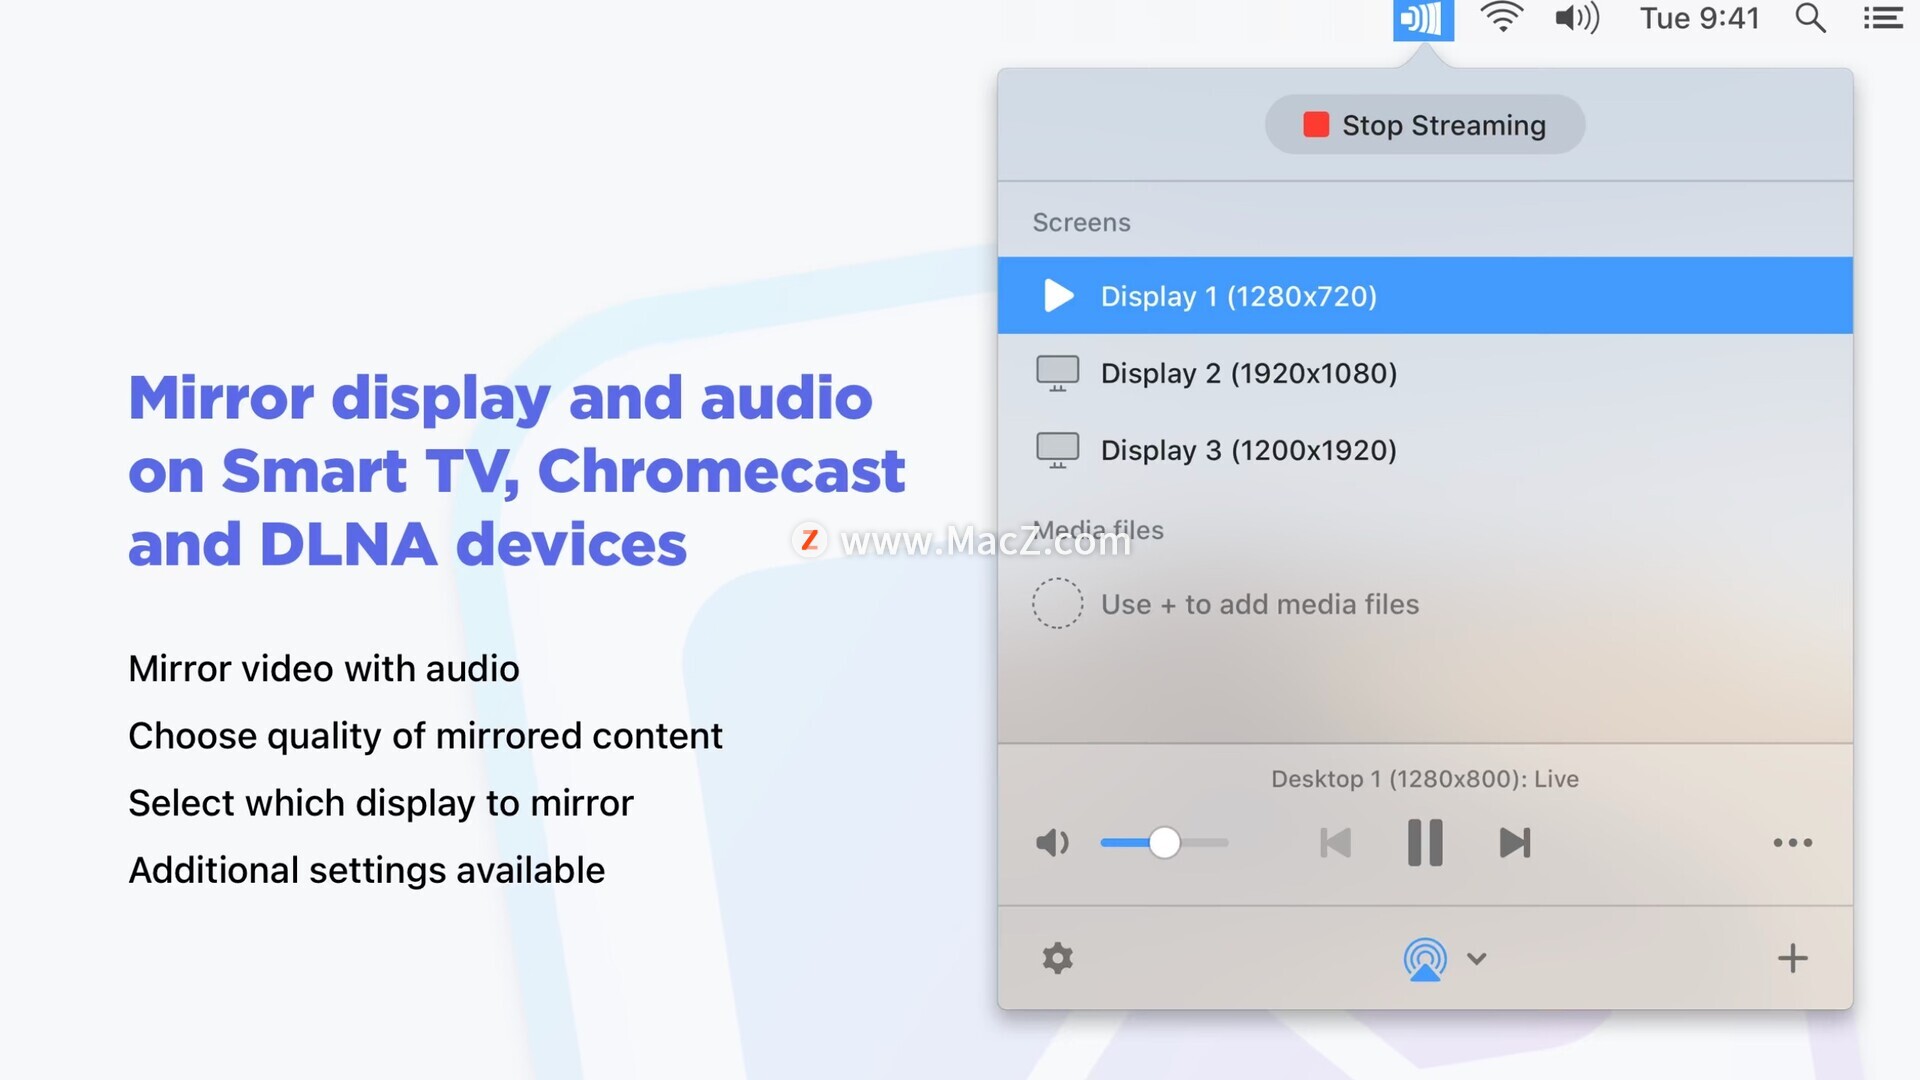
Task: Click the monitor icon beside Display 2
Action: pos(1057,373)
